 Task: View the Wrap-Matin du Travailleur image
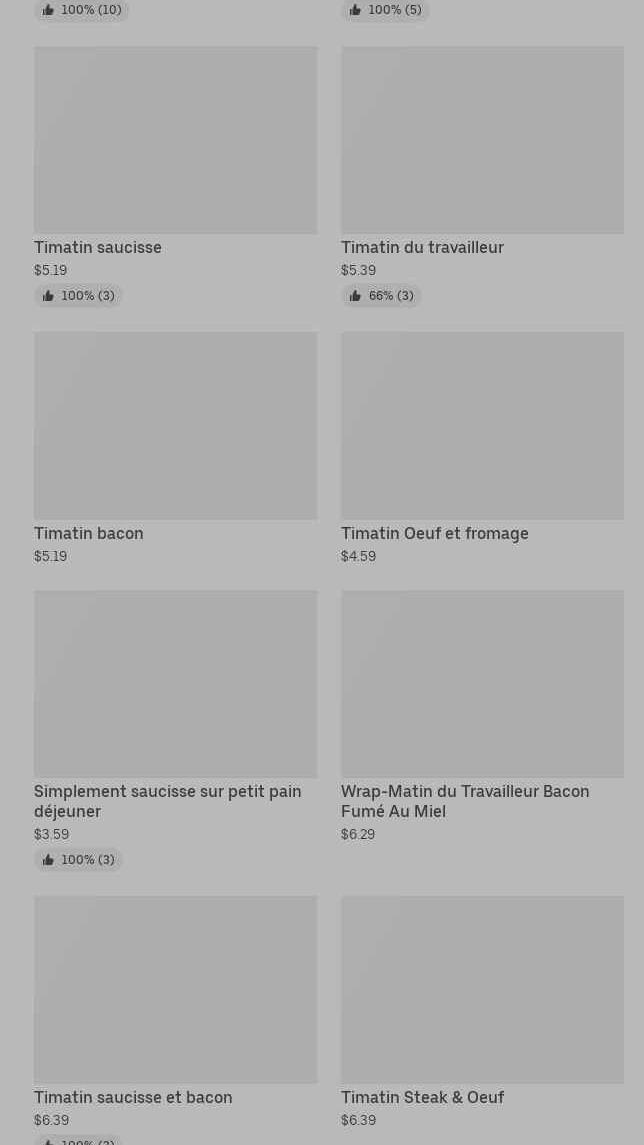pos(482,684)
